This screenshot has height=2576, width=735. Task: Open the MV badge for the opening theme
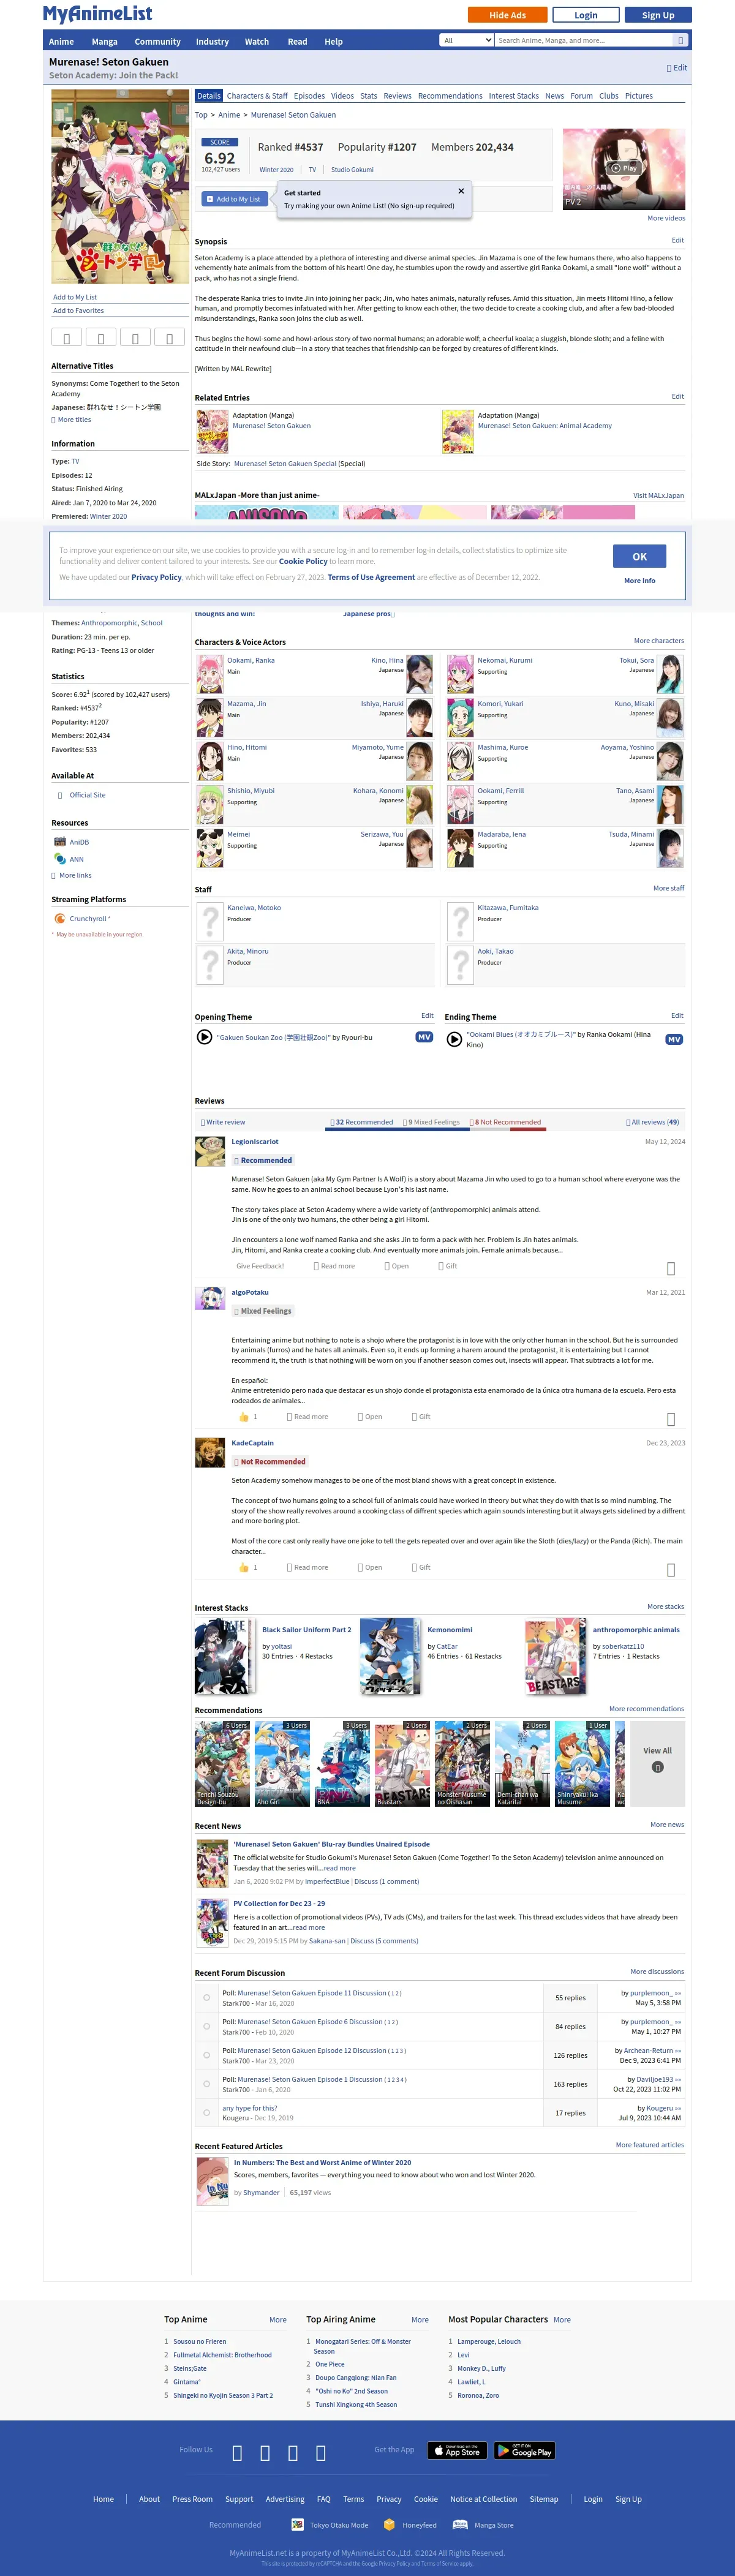424,1037
